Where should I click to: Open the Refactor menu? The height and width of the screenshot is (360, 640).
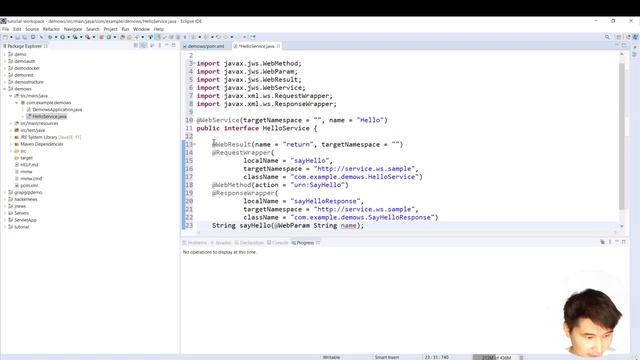[51, 29]
